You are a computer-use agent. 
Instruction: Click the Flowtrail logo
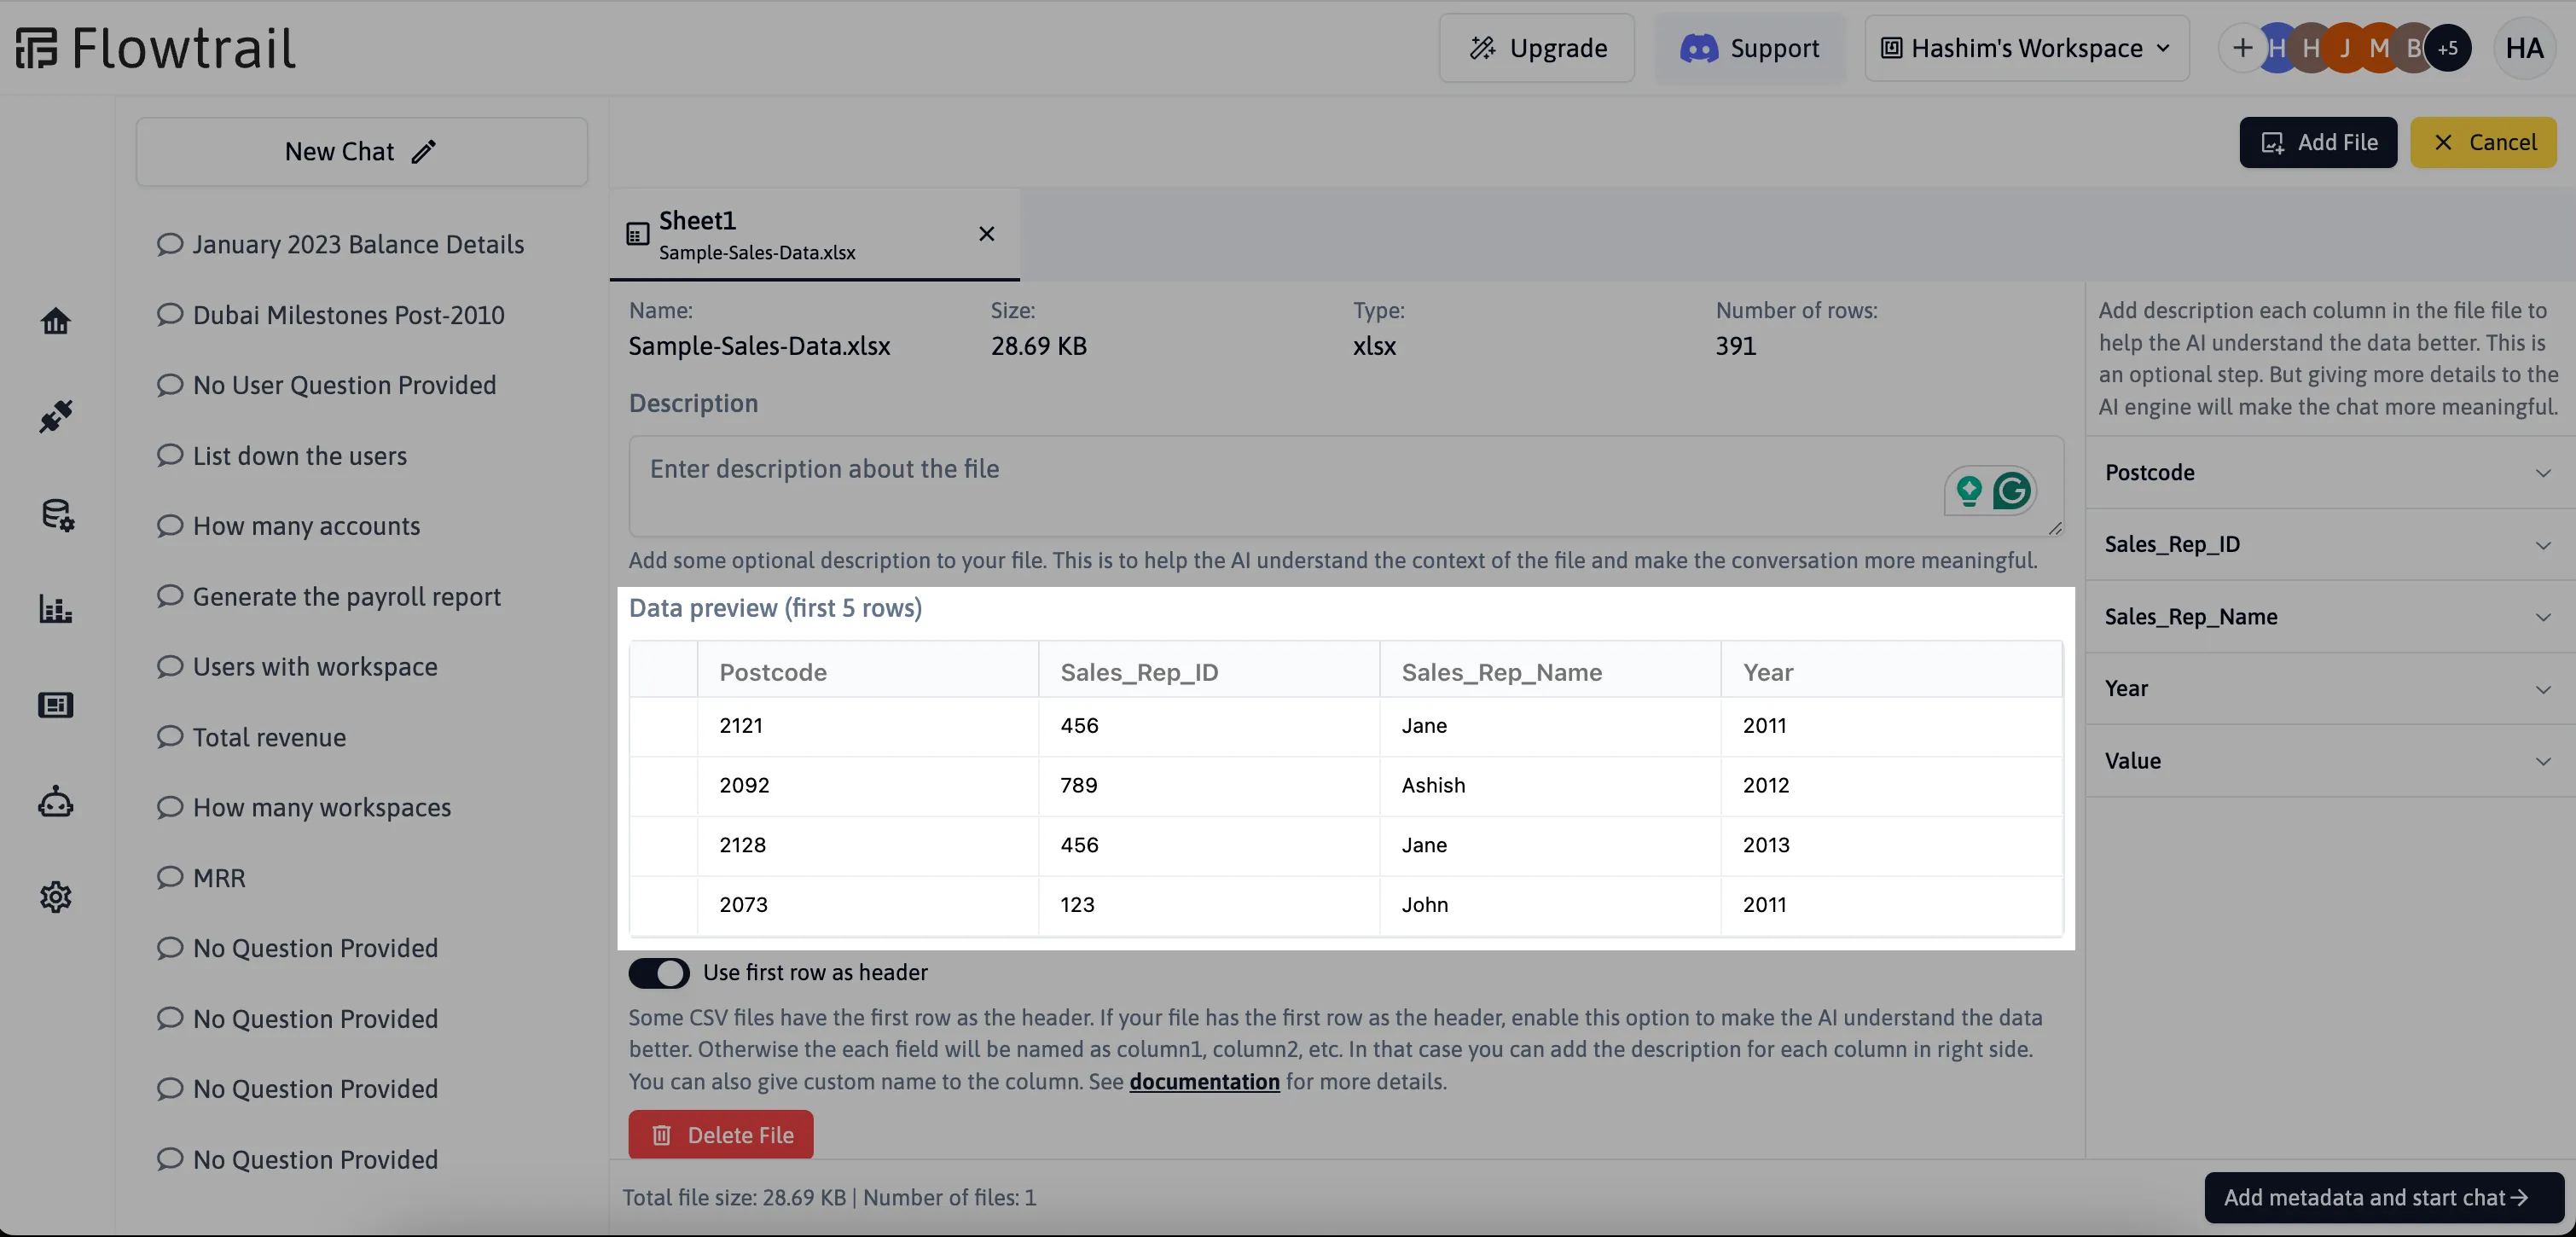coord(155,48)
